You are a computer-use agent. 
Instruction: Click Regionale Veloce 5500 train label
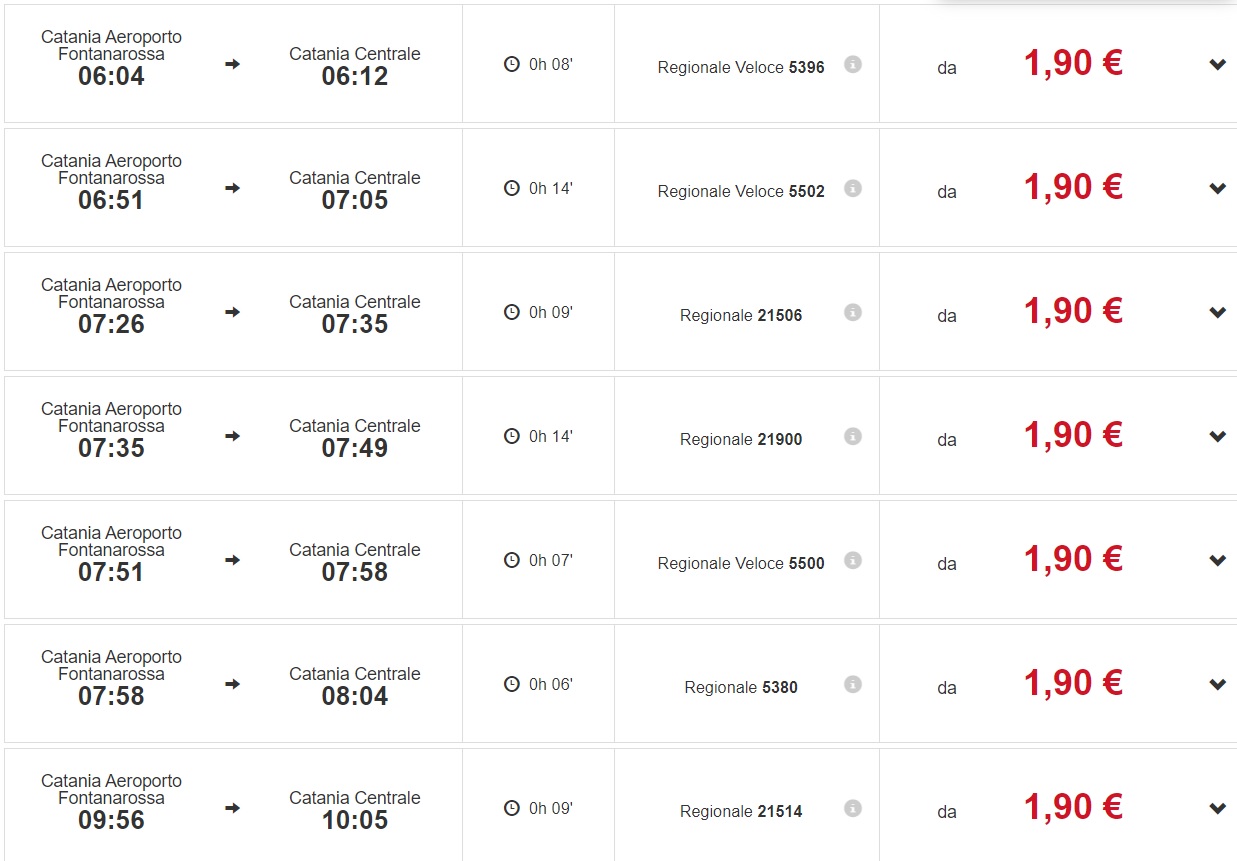[x=741, y=564]
